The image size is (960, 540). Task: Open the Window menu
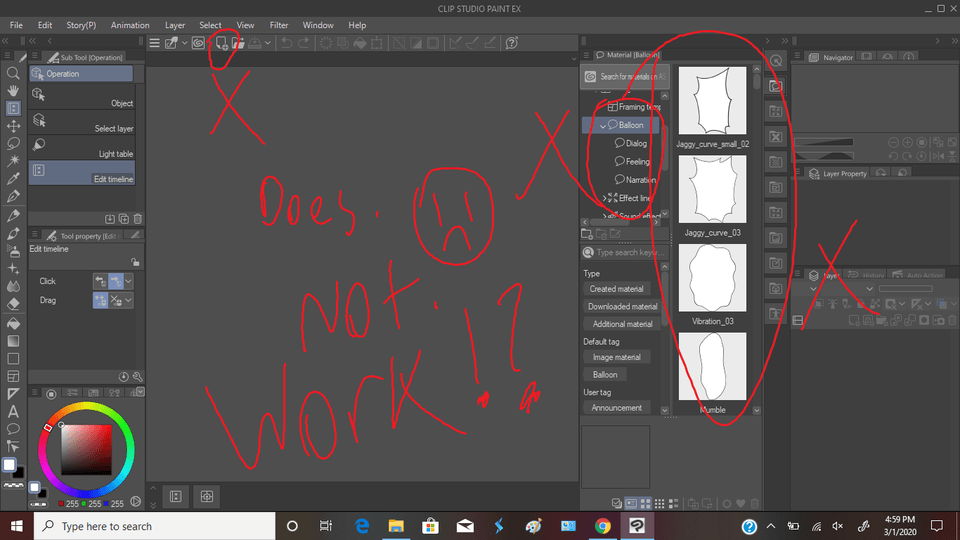(318, 25)
